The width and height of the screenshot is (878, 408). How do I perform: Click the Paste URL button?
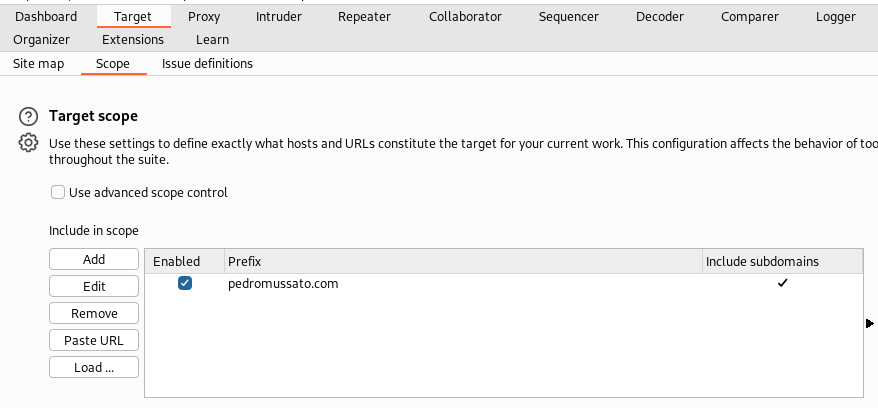pos(94,340)
